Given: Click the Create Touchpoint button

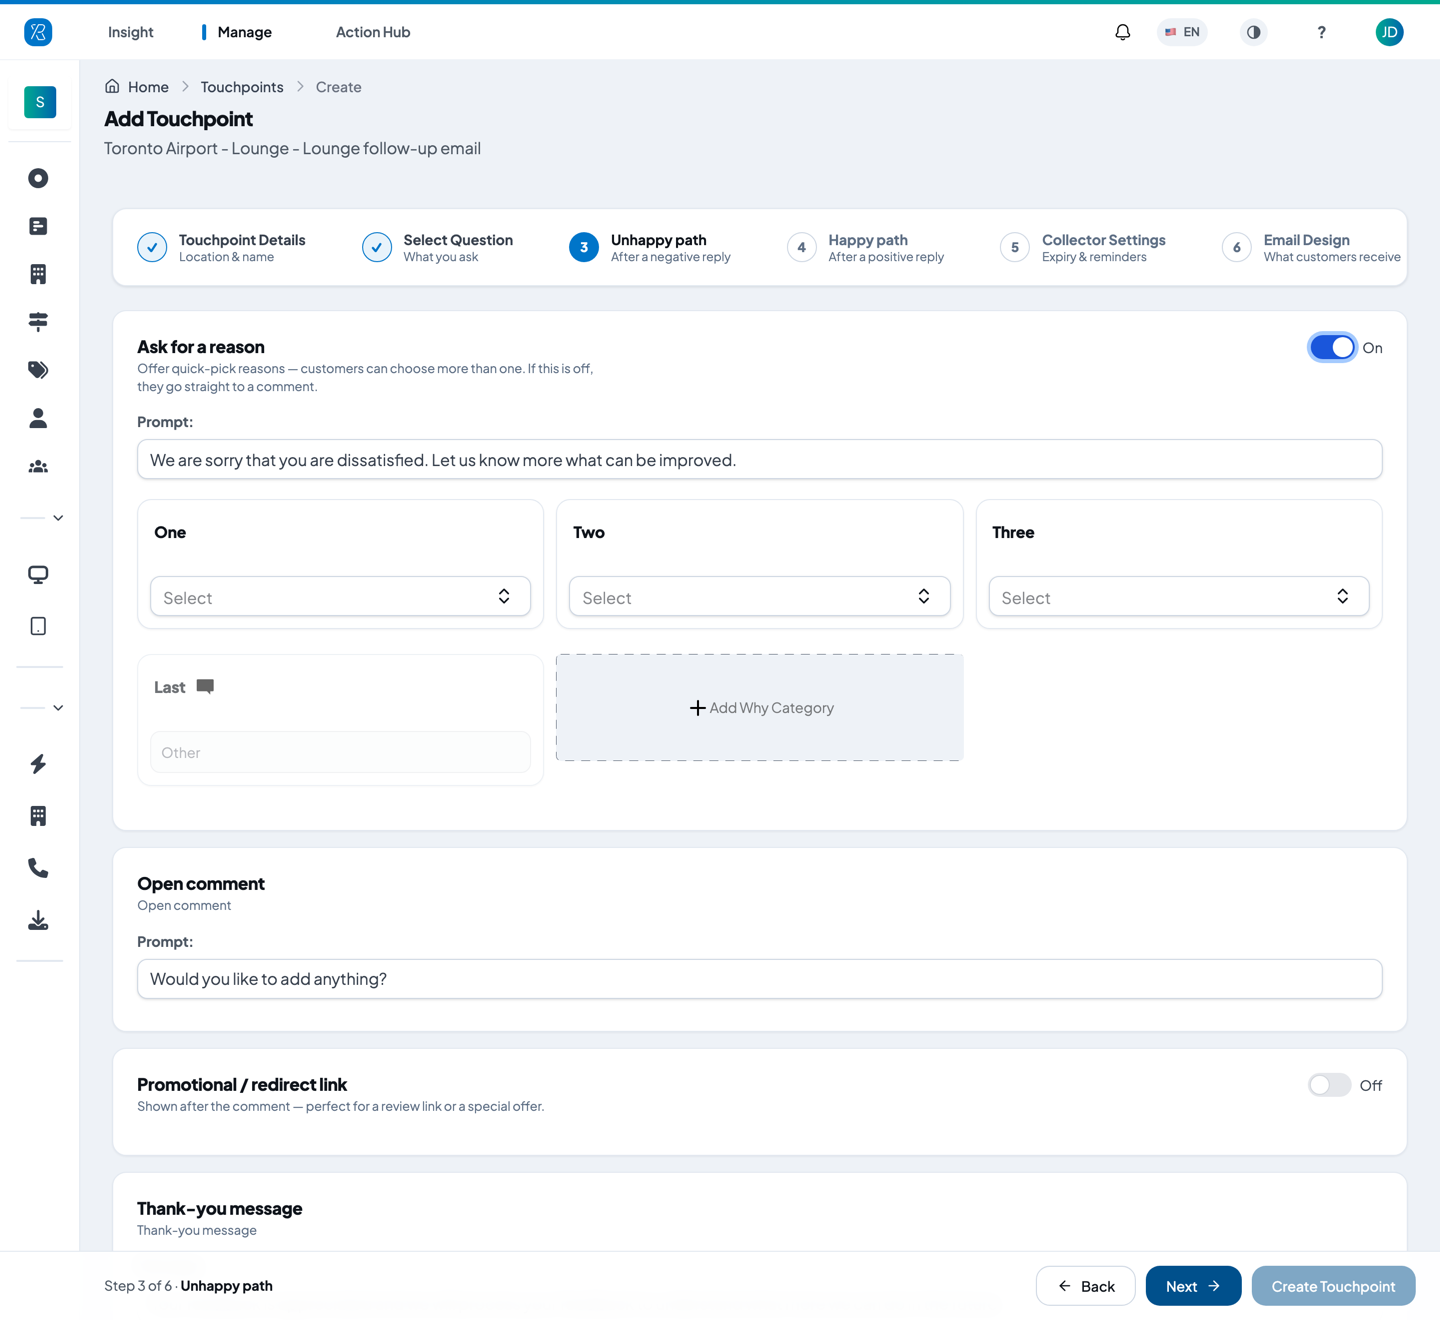Looking at the screenshot, I should click(x=1334, y=1286).
